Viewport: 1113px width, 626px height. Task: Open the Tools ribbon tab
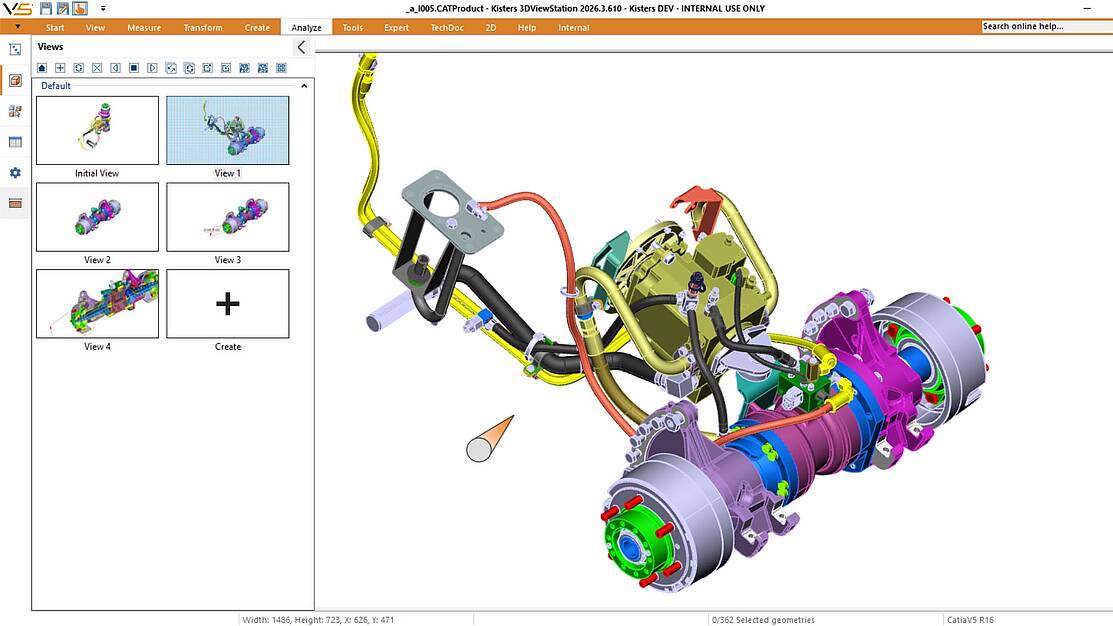point(353,28)
